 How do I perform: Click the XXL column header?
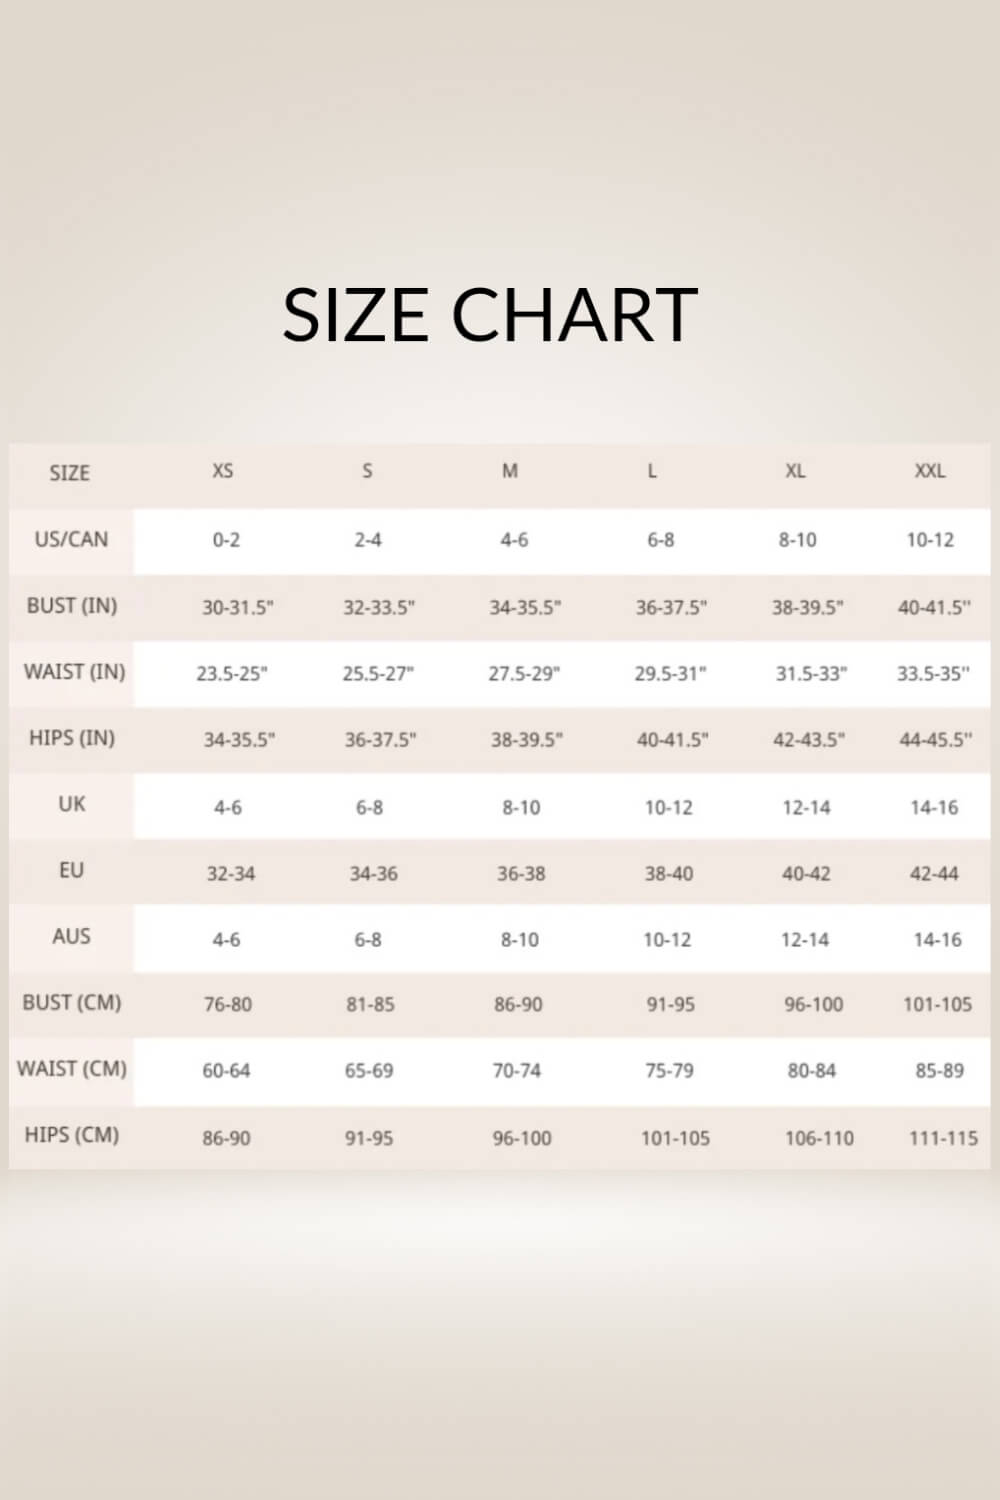coord(930,471)
